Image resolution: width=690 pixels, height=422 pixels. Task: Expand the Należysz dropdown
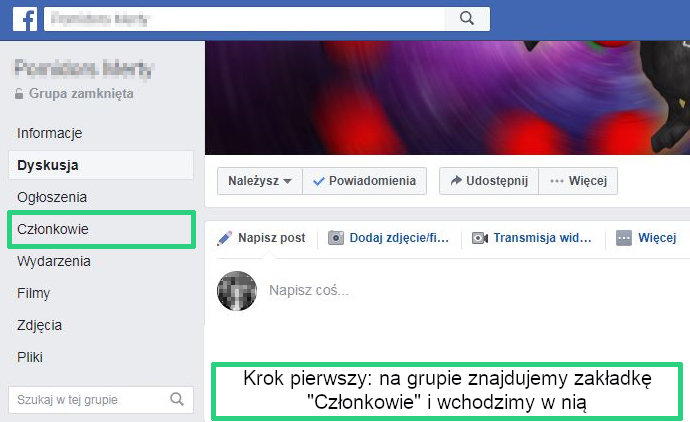260,181
